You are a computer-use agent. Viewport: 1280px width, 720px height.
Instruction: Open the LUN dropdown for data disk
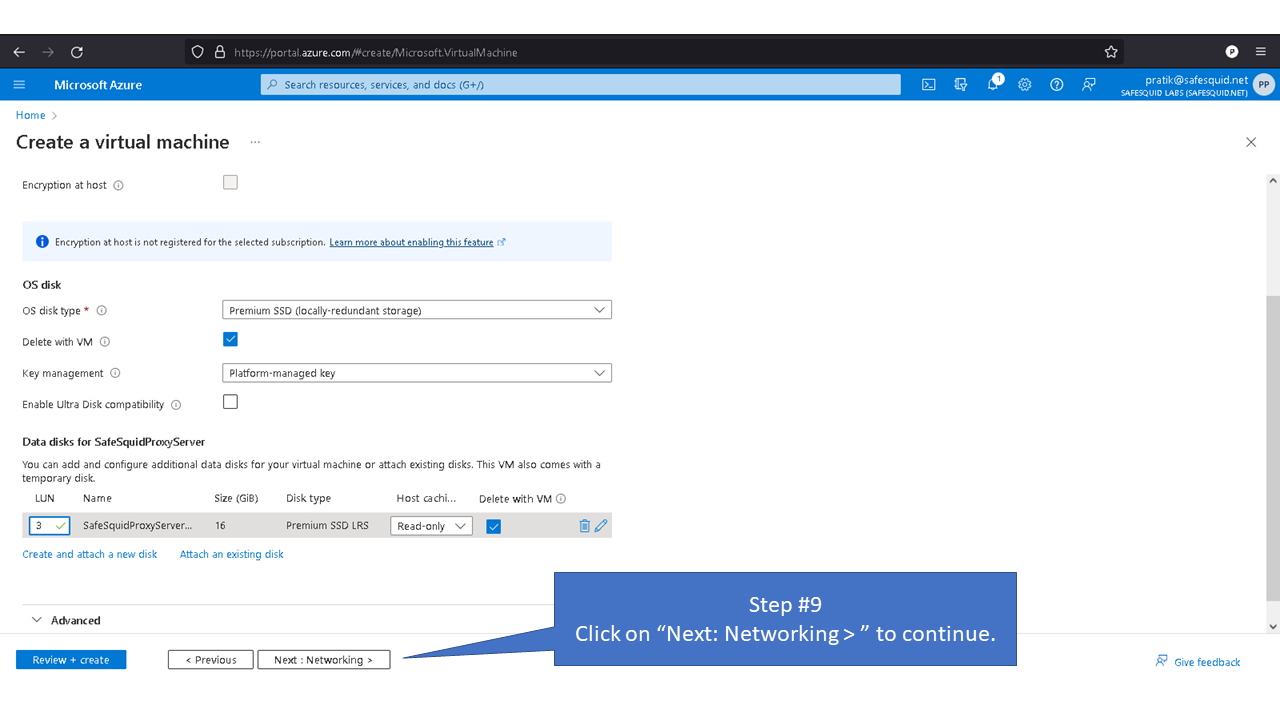(x=49, y=525)
